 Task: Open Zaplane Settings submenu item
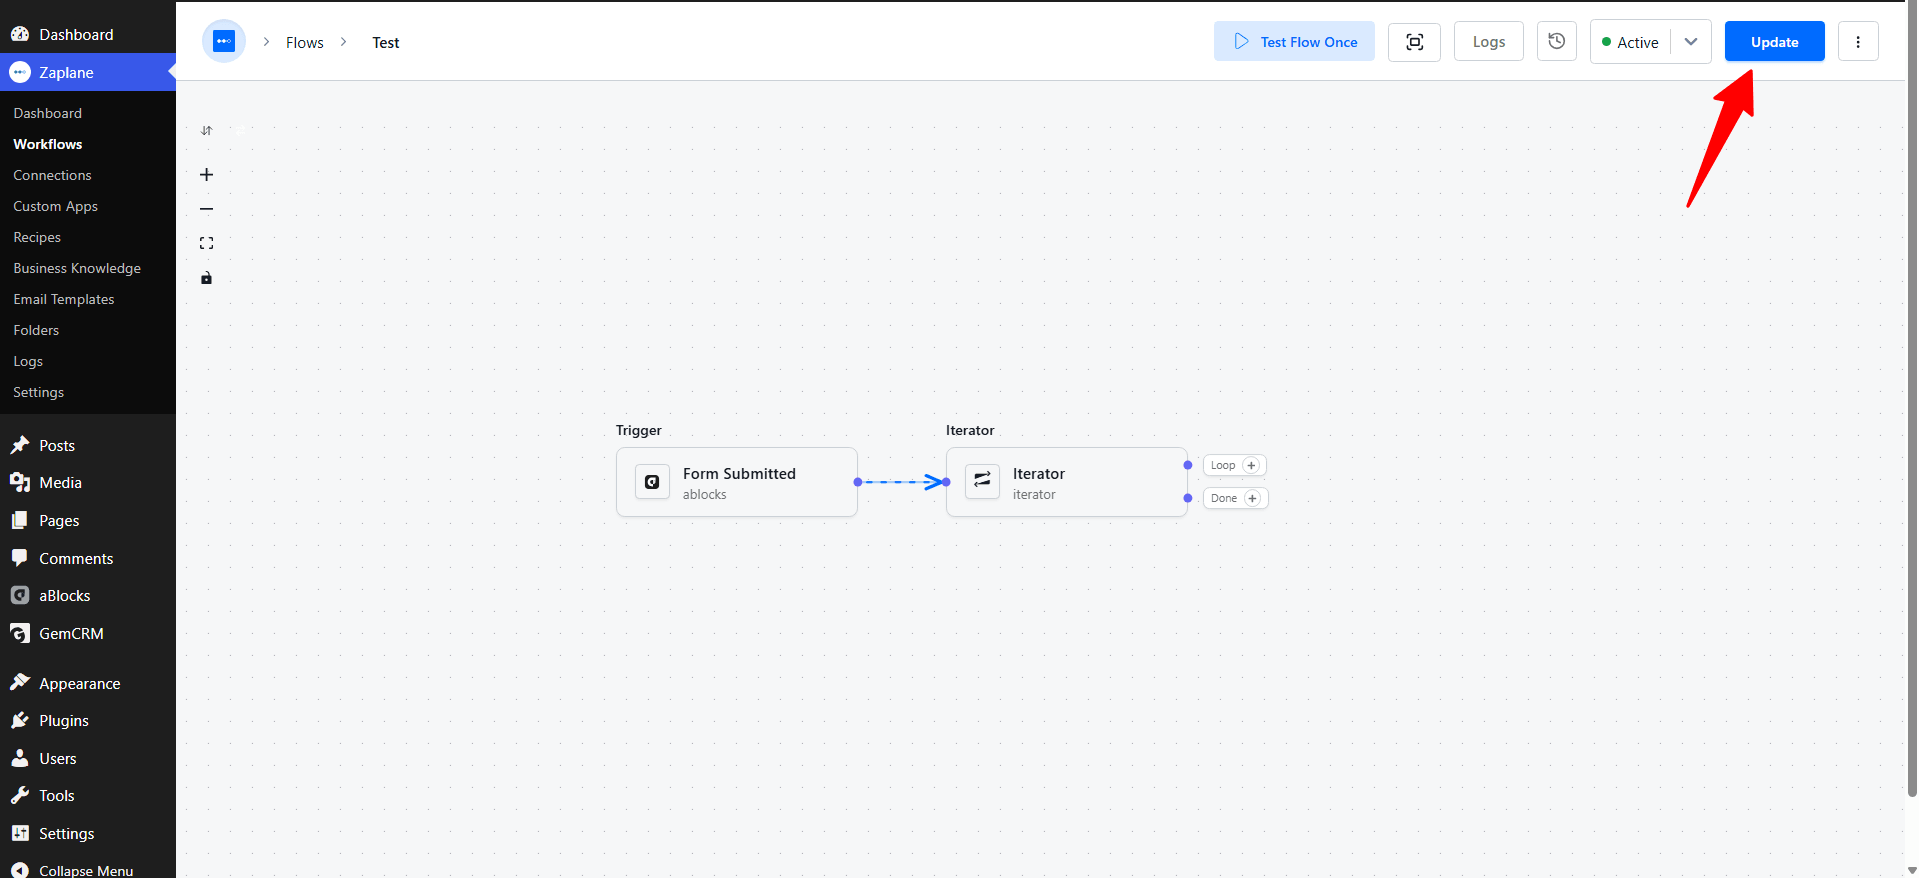88,392
